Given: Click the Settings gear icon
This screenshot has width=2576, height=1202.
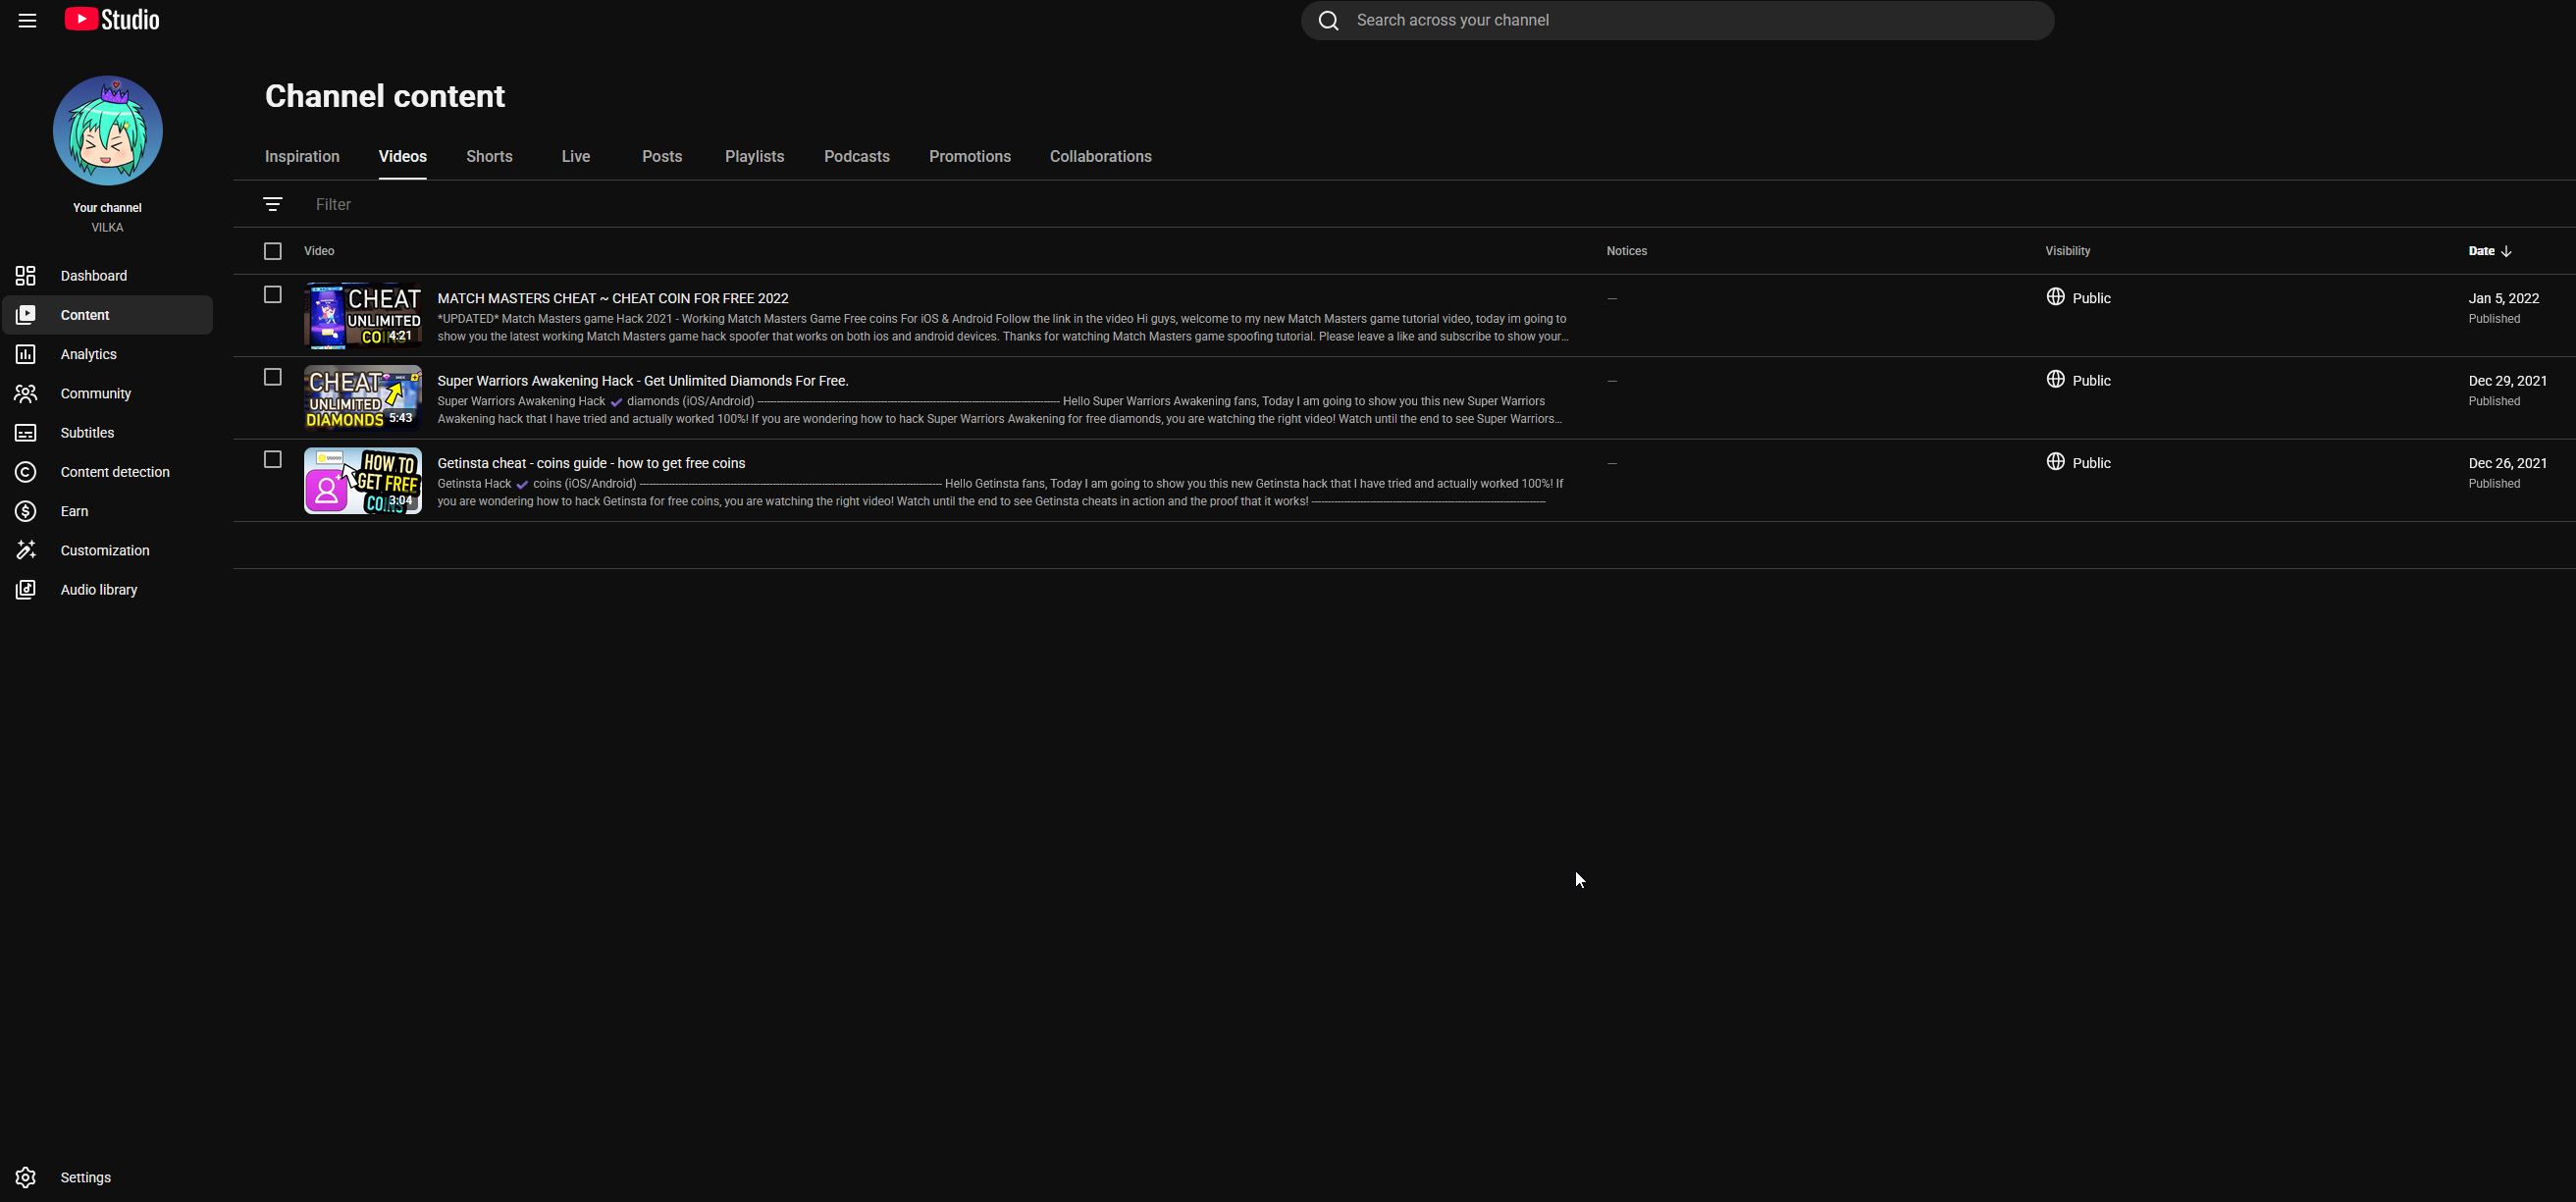Looking at the screenshot, I should point(26,1177).
